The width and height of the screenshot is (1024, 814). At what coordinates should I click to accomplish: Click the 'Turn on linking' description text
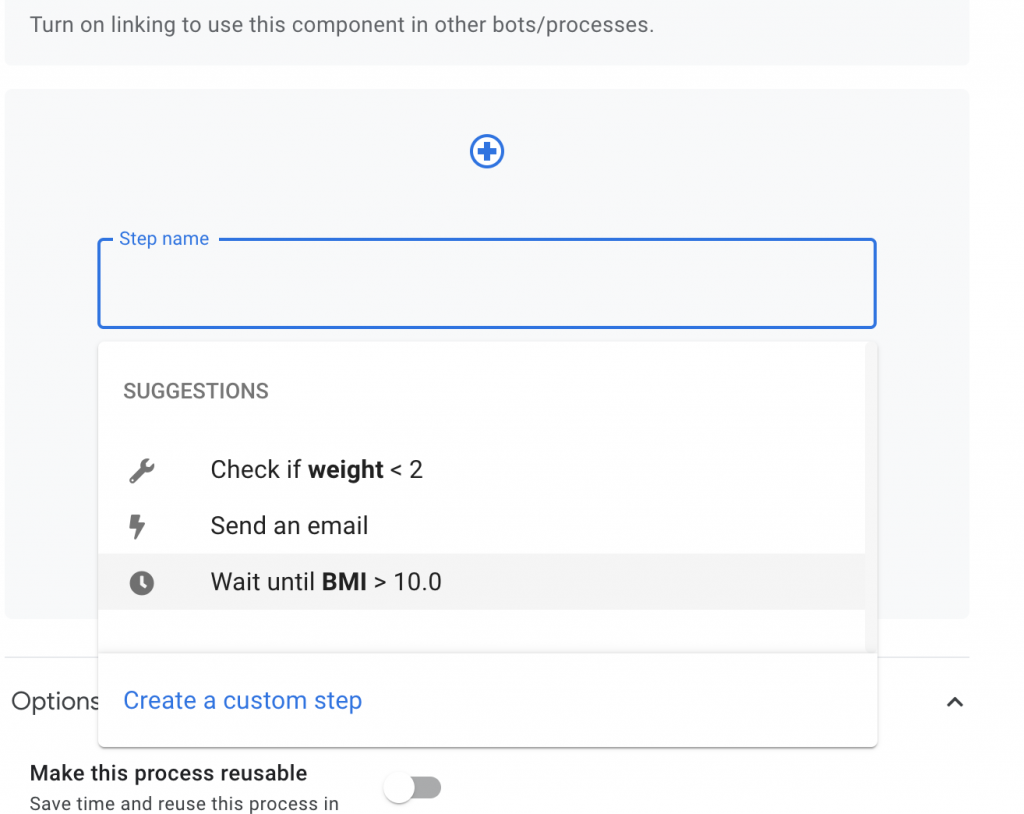342,25
